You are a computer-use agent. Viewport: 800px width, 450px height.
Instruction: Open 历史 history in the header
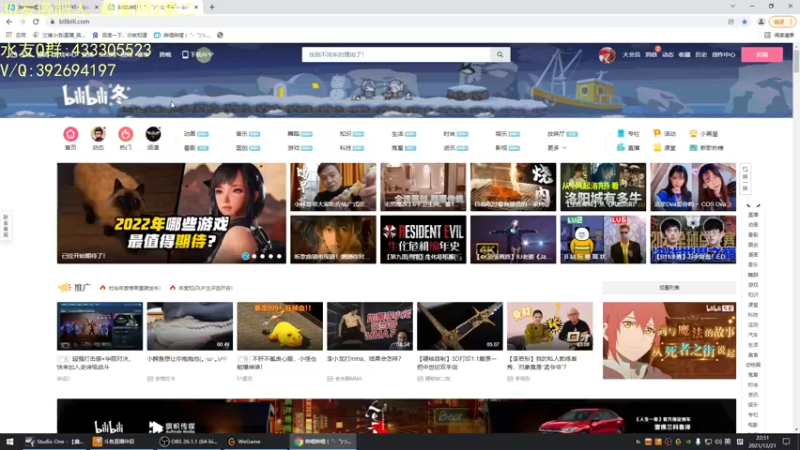pos(701,55)
